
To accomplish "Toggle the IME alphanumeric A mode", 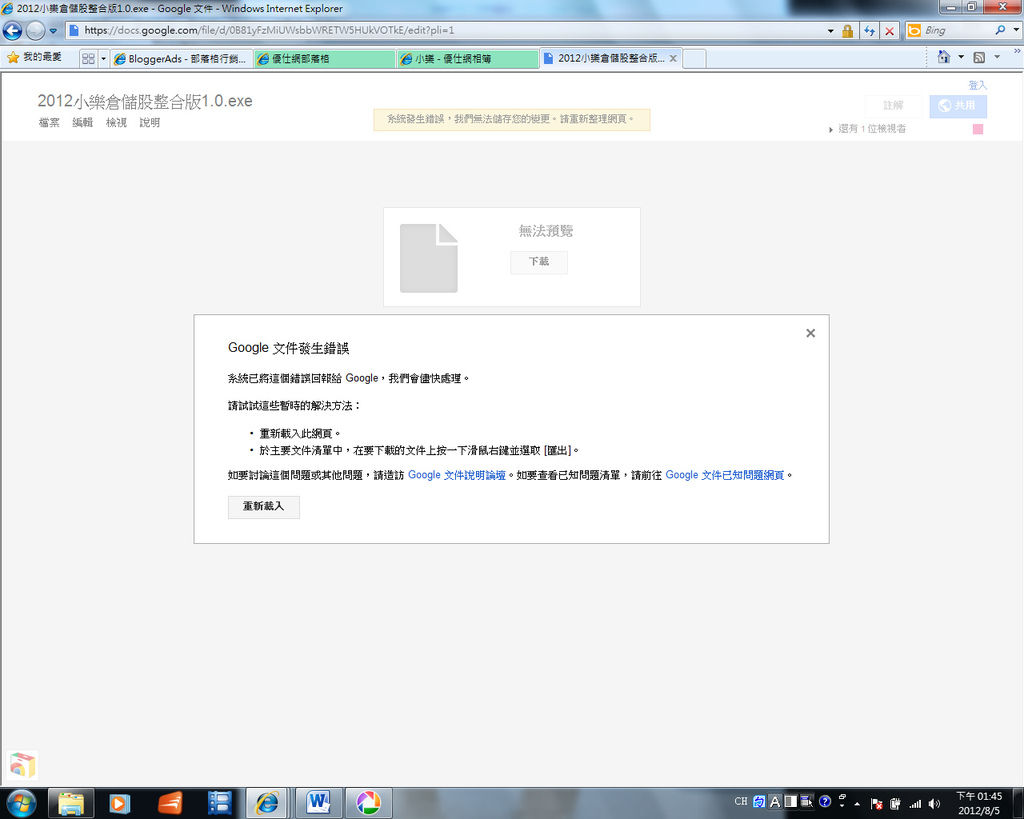I will pyautogui.click(x=775, y=801).
